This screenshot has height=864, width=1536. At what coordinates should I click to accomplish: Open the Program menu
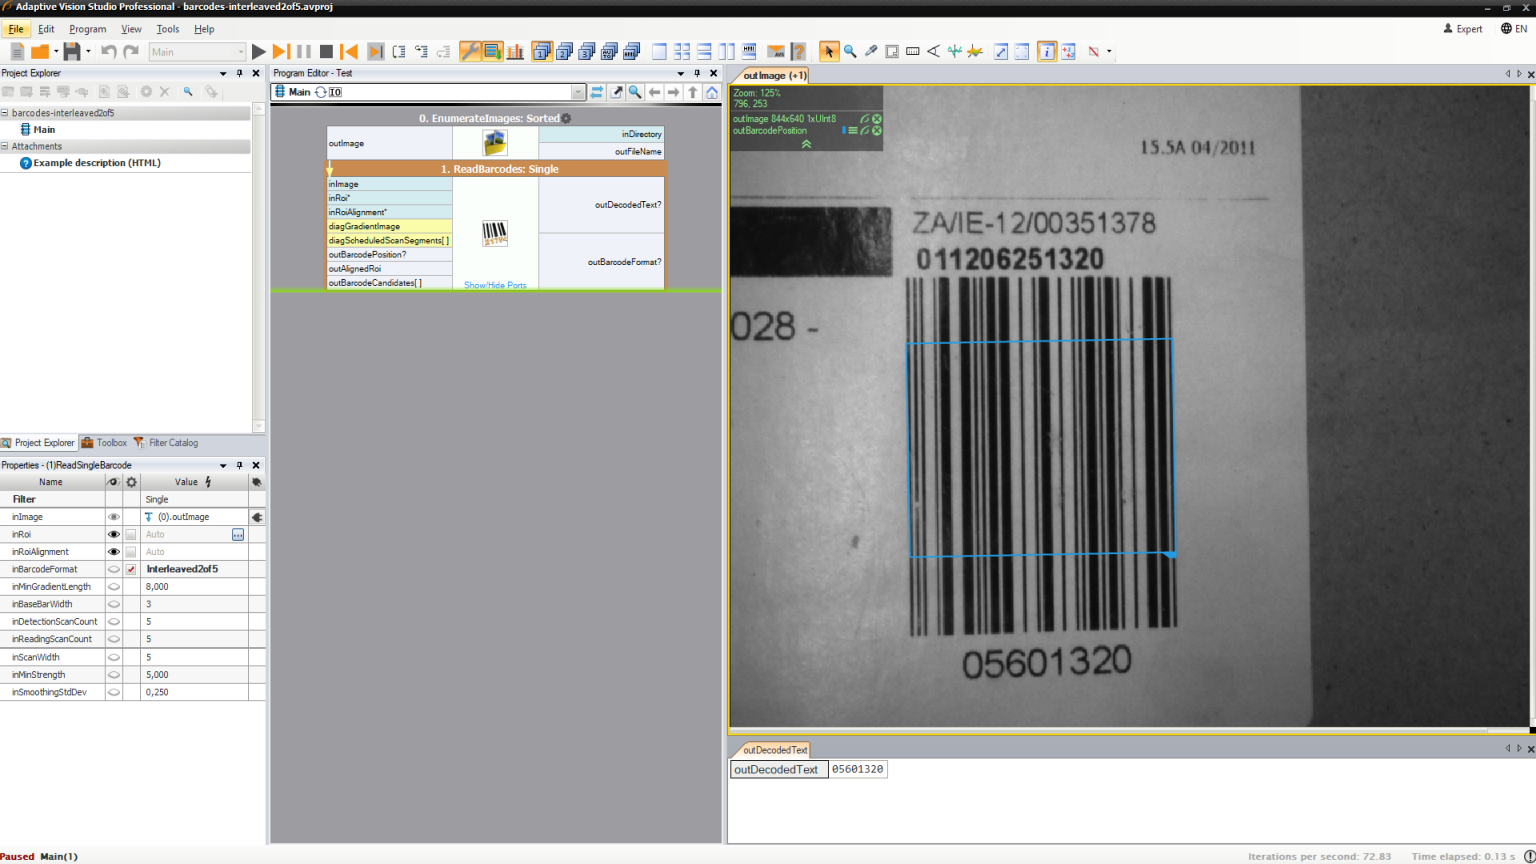tap(87, 29)
